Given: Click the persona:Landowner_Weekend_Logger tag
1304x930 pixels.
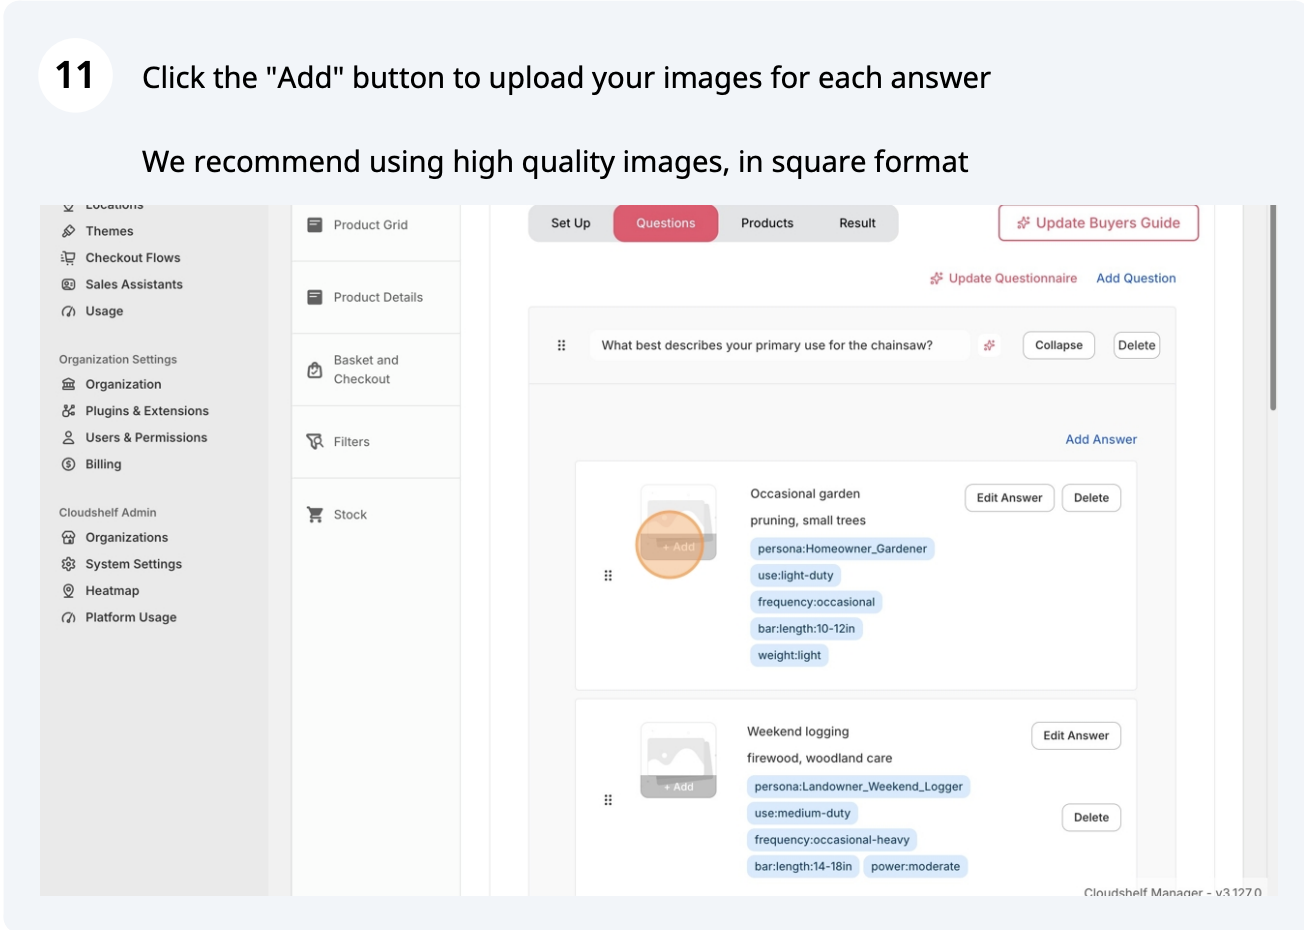Looking at the screenshot, I should (858, 787).
